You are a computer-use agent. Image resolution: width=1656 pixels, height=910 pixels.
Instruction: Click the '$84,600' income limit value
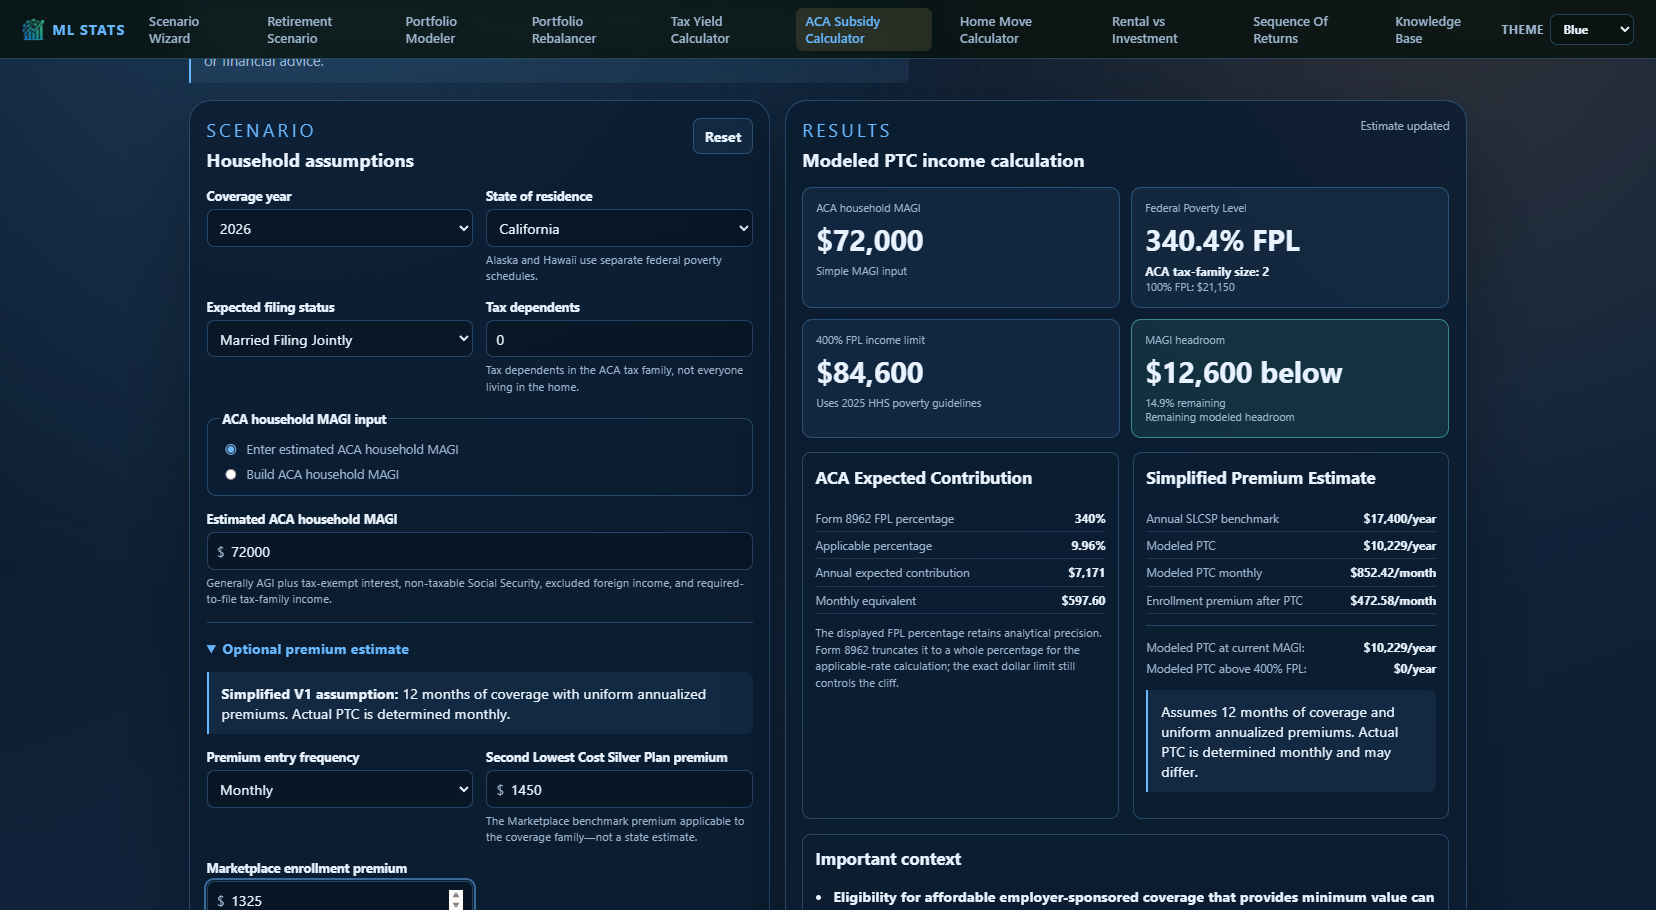coord(870,373)
